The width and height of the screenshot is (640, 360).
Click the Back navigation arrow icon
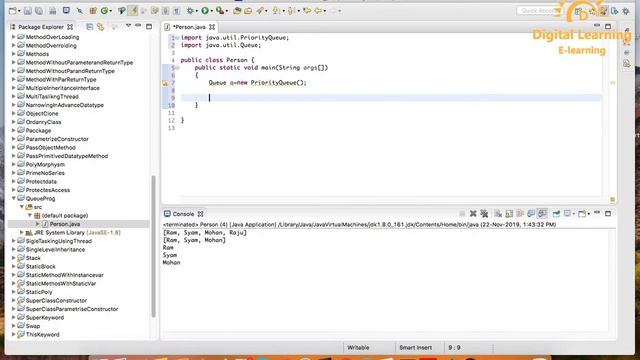pos(318,11)
